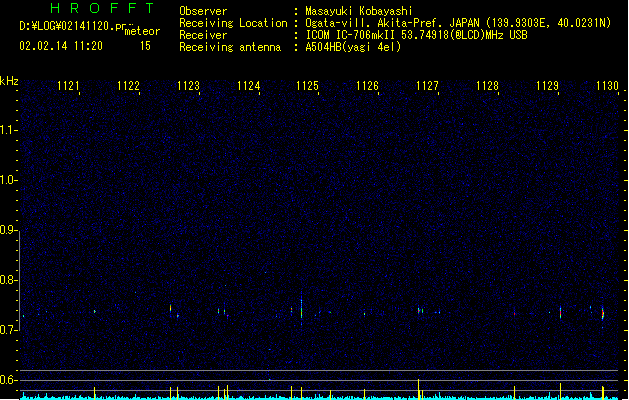Click the antenna value A504HB(yagi 4el)
This screenshot has height=400, width=629.
(x=353, y=47)
